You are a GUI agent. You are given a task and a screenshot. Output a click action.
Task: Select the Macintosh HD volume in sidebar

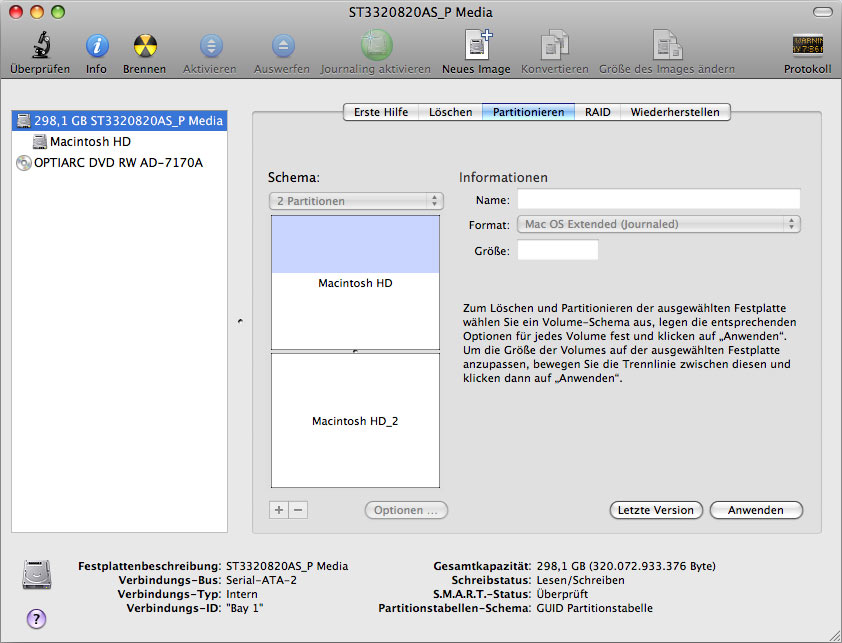point(119,141)
